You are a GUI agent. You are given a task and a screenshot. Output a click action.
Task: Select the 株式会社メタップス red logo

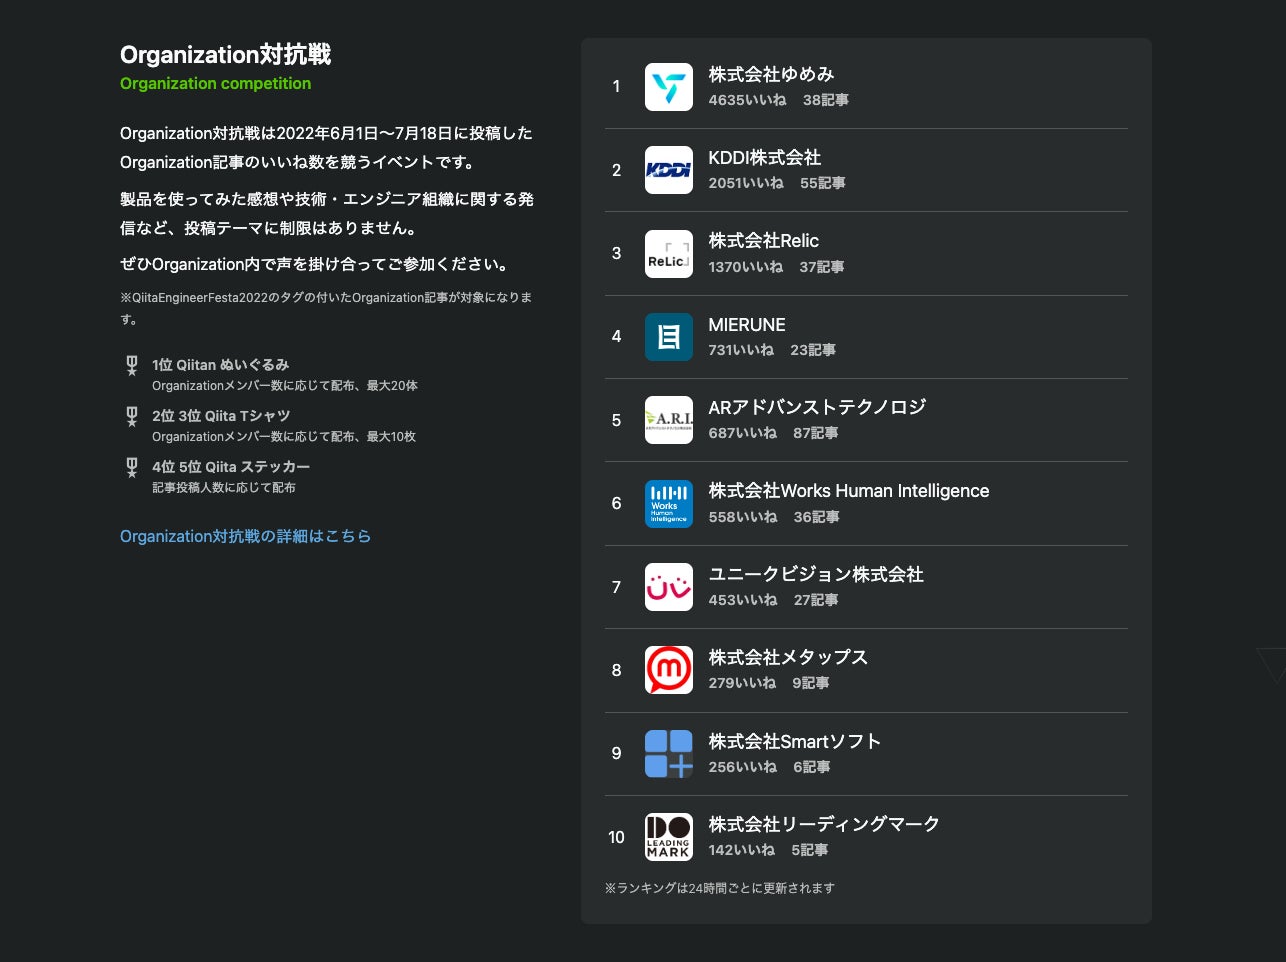(x=668, y=670)
